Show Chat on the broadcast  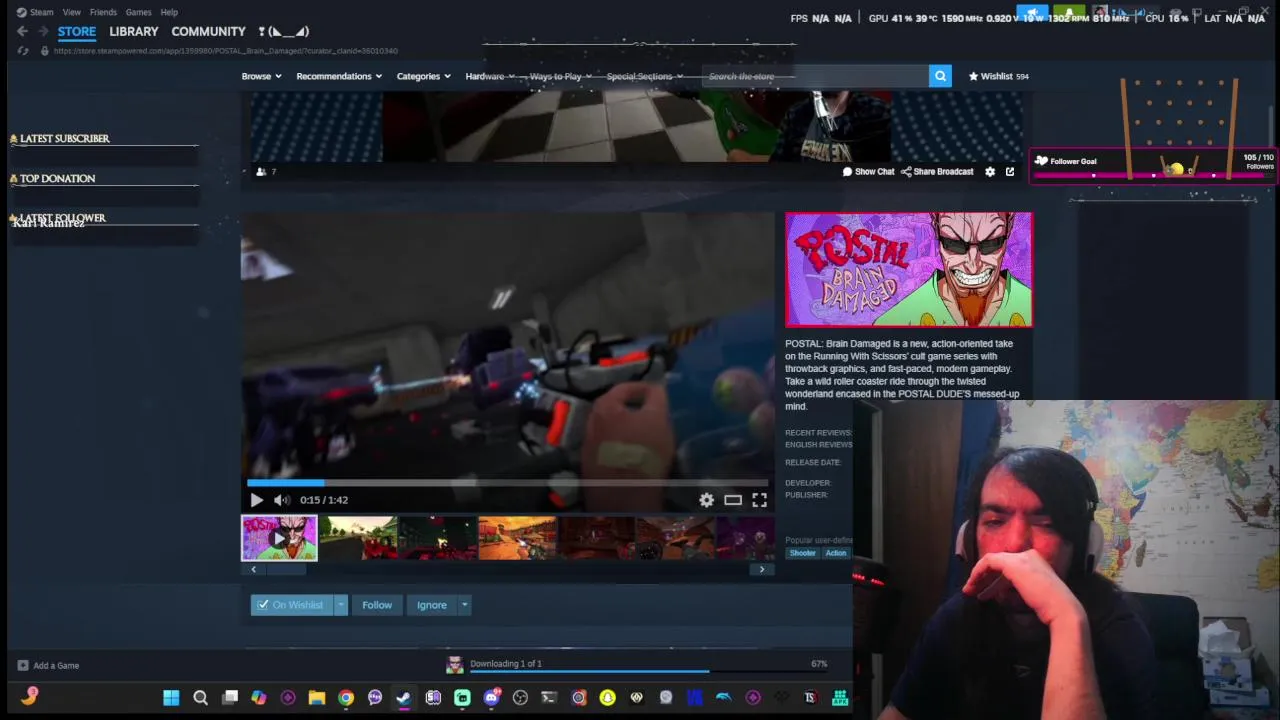pos(868,172)
